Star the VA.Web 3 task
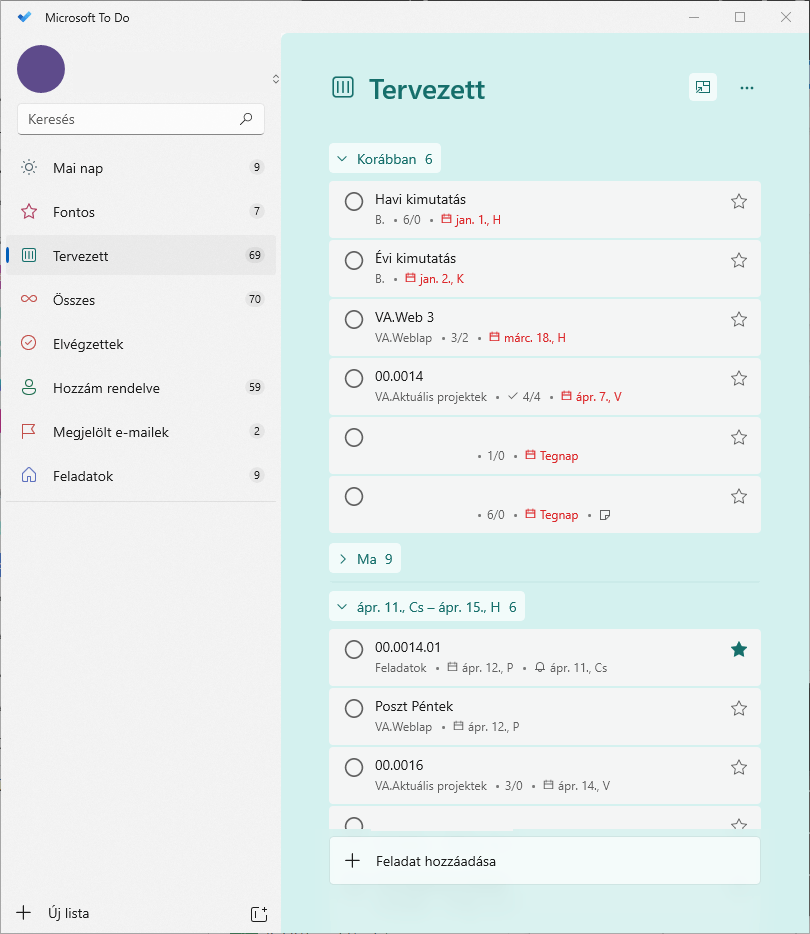 739,320
